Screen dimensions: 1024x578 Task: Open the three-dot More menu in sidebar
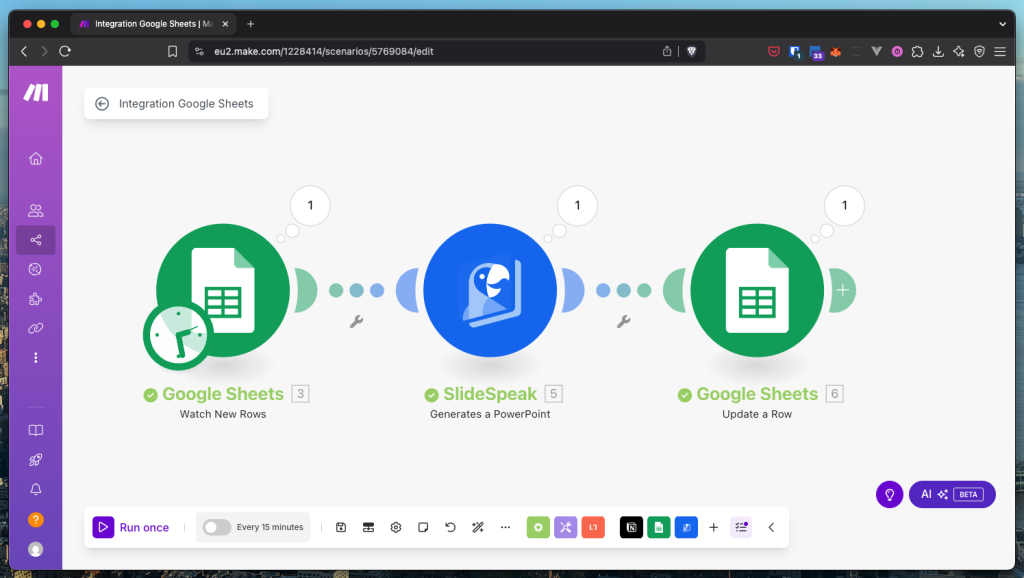pyautogui.click(x=36, y=358)
